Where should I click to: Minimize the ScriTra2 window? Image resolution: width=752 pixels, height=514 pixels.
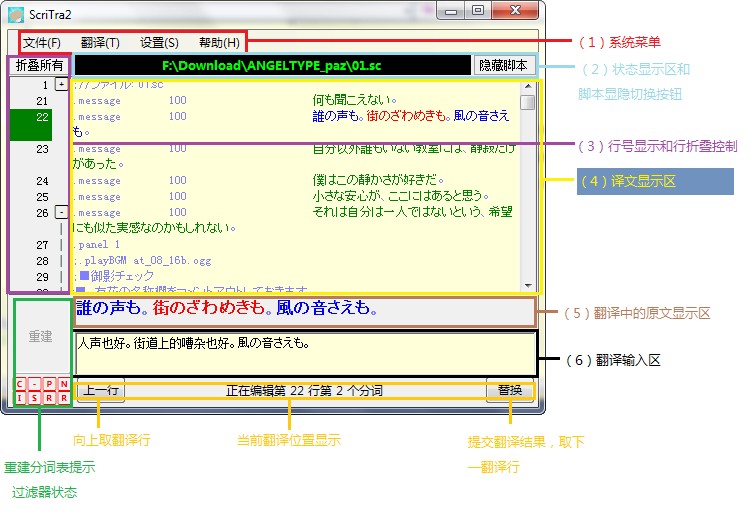pyautogui.click(x=451, y=11)
